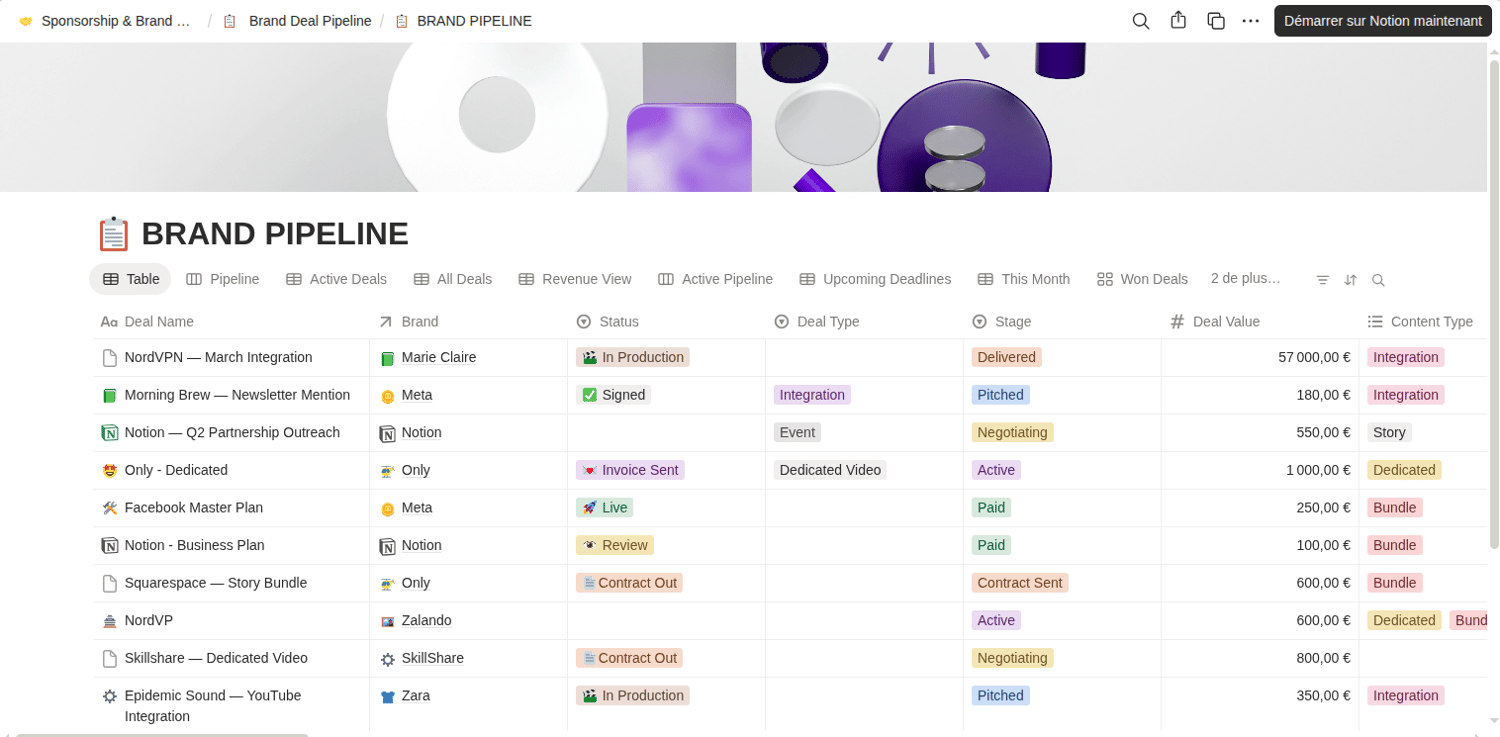
Task: Click the SkillShare brand gear icon
Action: [x=388, y=659]
